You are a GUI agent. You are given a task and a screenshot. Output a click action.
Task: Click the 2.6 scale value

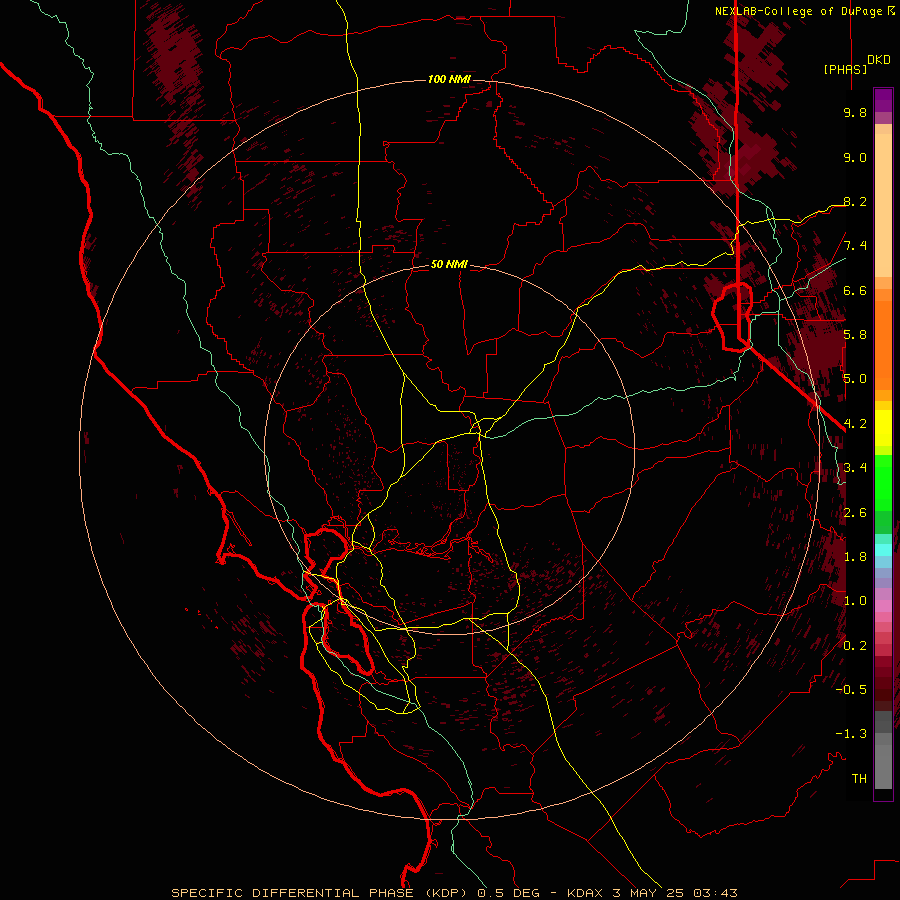click(855, 513)
